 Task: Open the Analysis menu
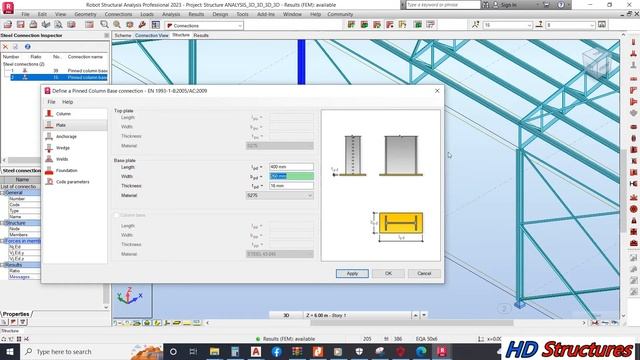(171, 14)
